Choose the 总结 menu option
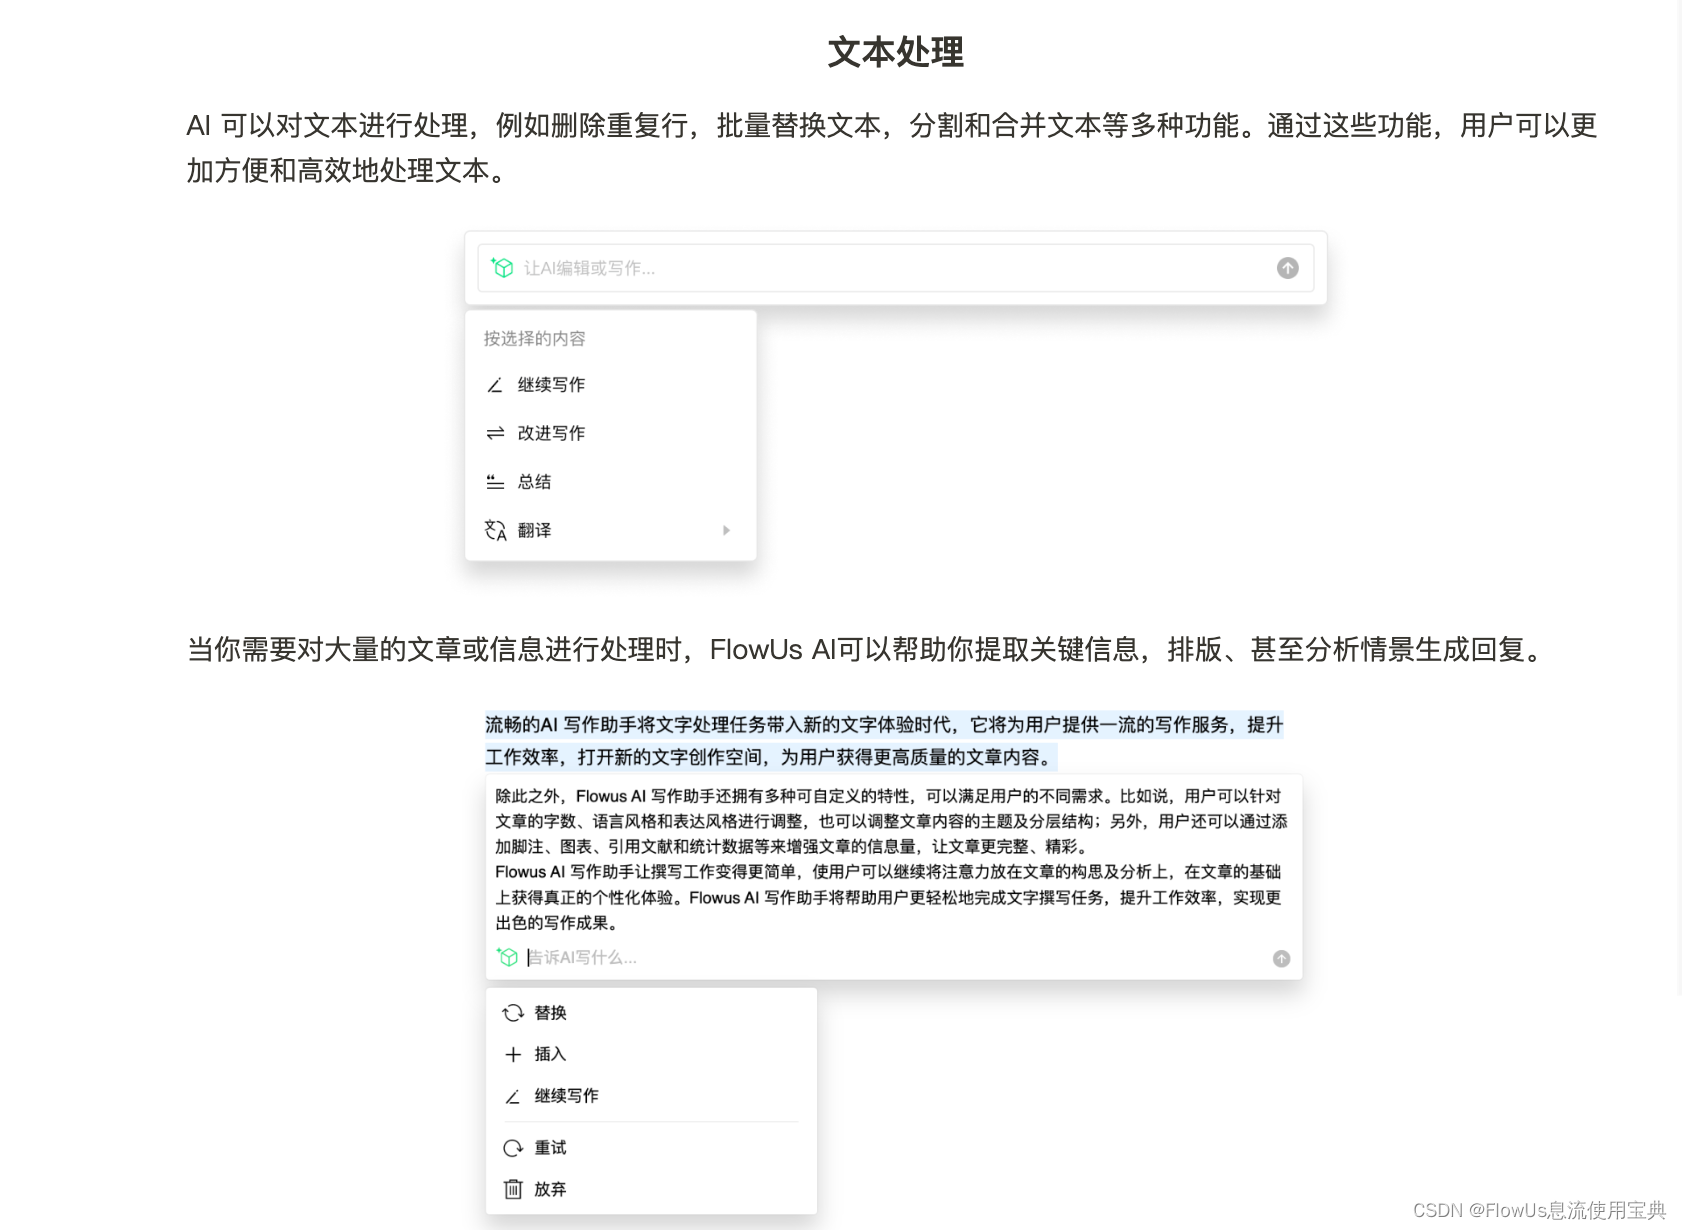This screenshot has height=1230, width=1682. 534,482
